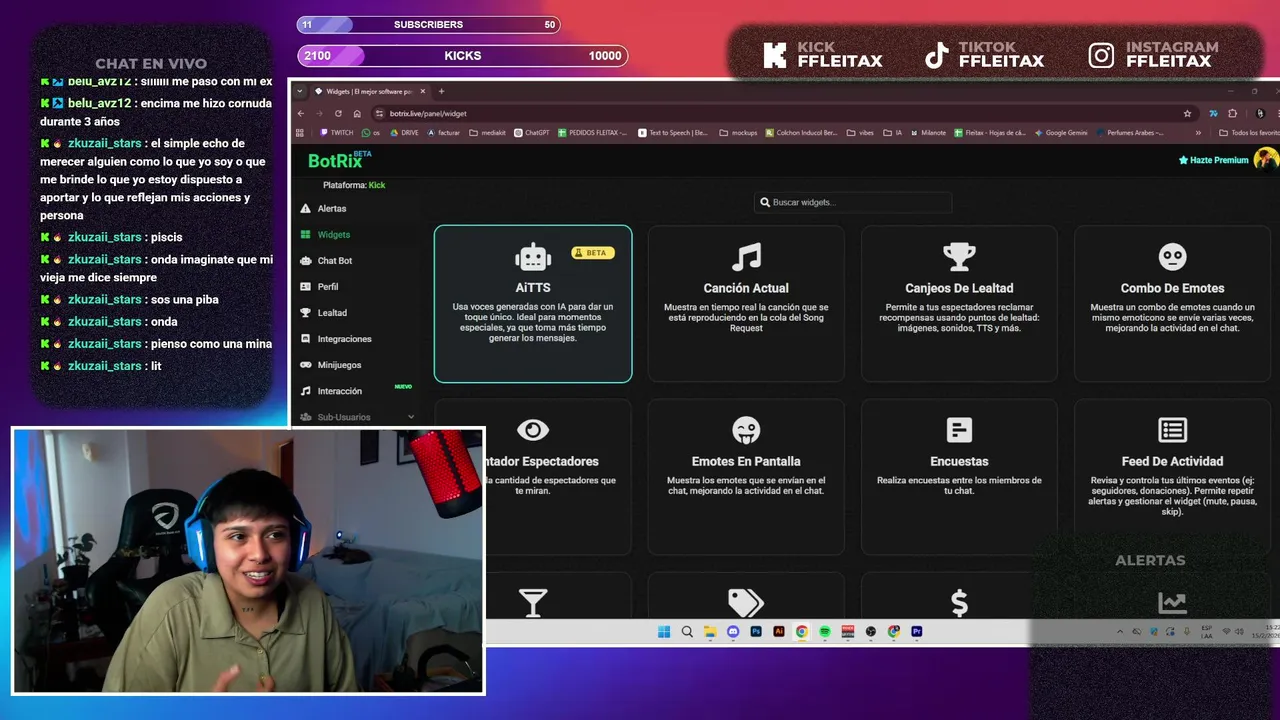Open Photoshop from the taskbar
This screenshot has width=1280, height=720.
click(x=756, y=631)
